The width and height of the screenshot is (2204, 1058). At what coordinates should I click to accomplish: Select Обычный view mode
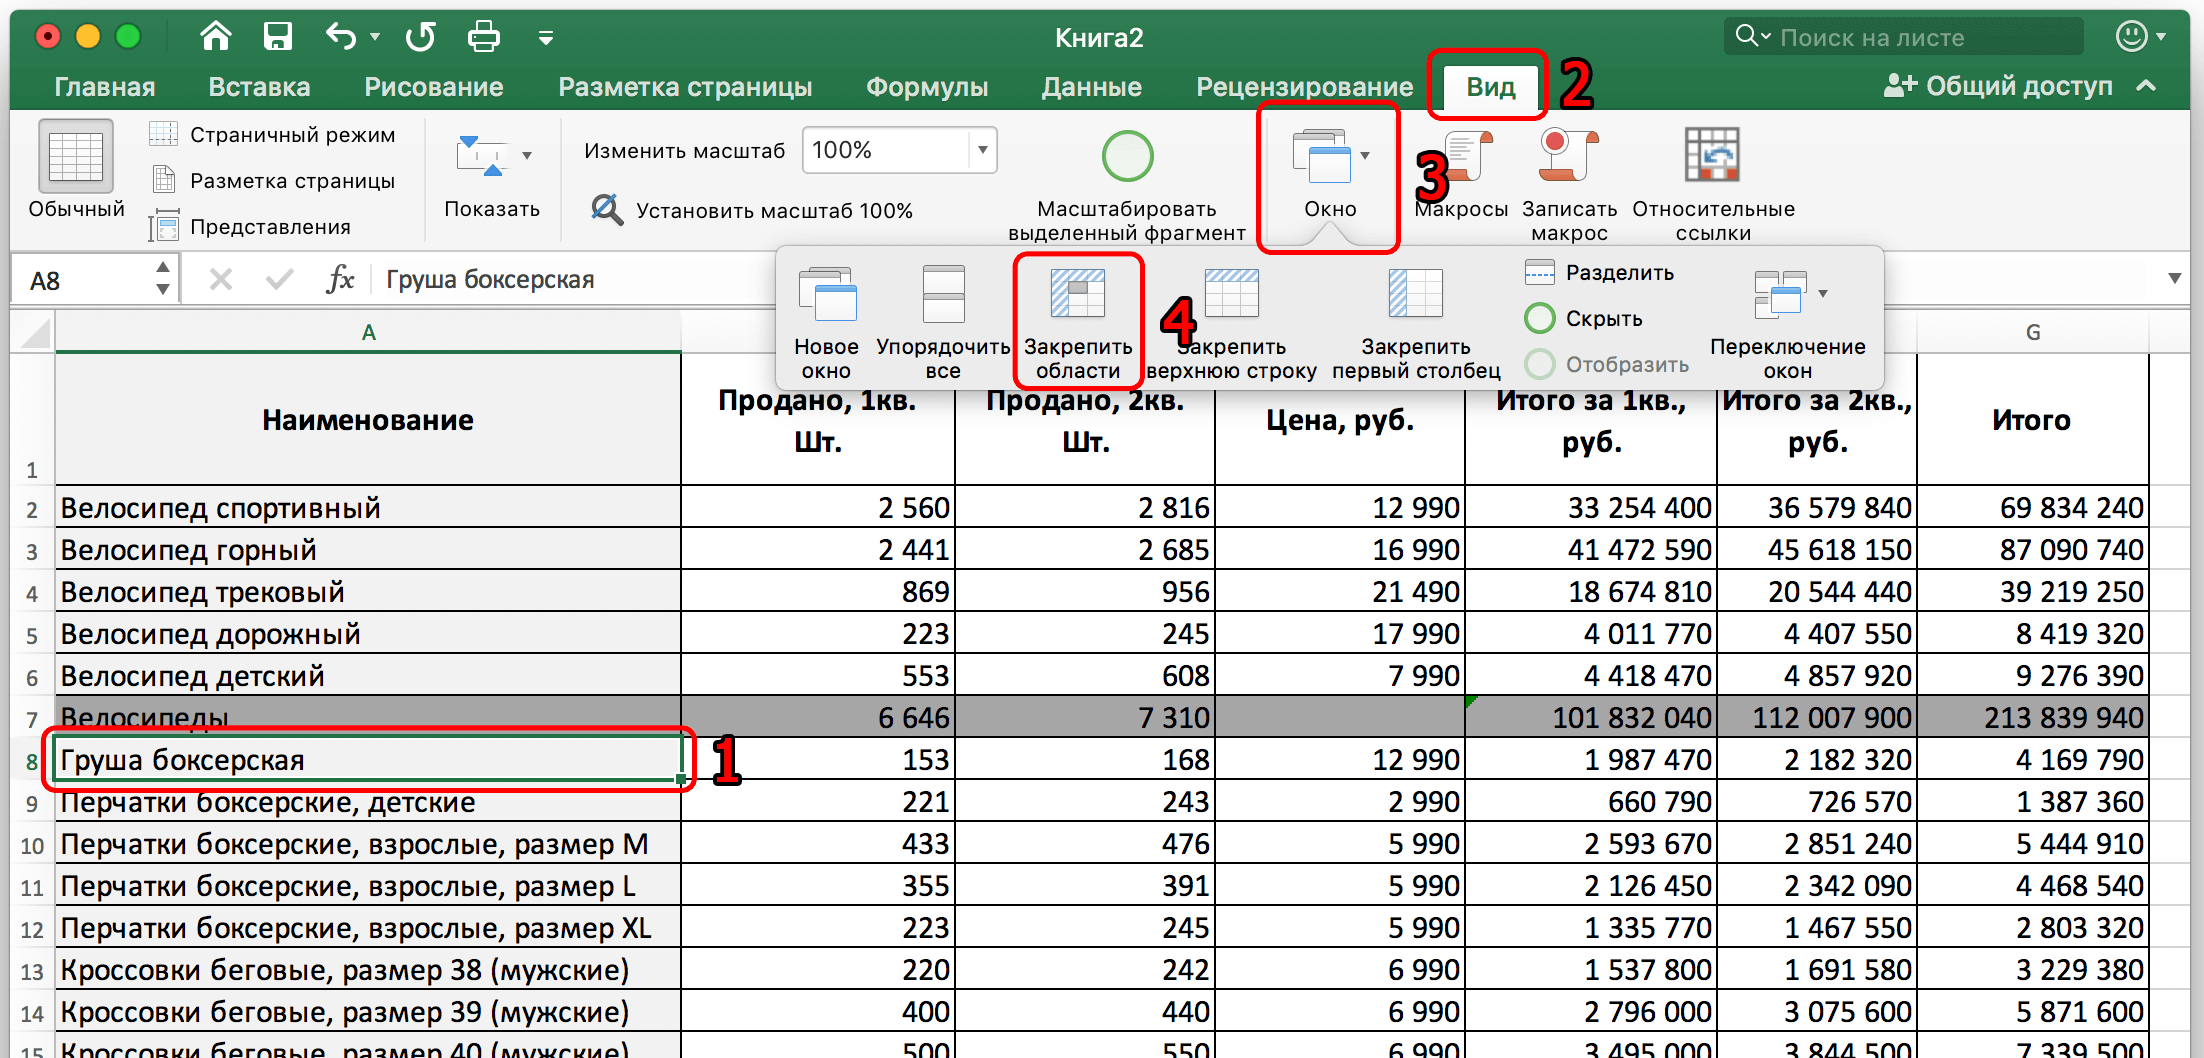76,168
